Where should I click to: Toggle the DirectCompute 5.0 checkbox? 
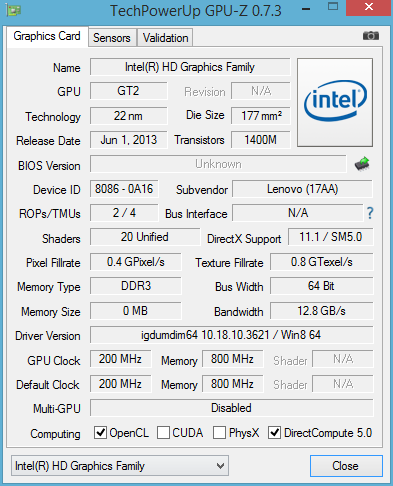tap(275, 433)
